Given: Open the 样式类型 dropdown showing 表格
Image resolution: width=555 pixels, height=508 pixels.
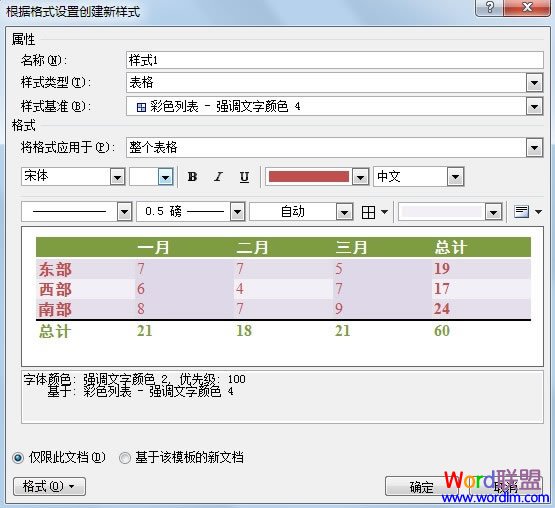Looking at the screenshot, I should point(534,83).
